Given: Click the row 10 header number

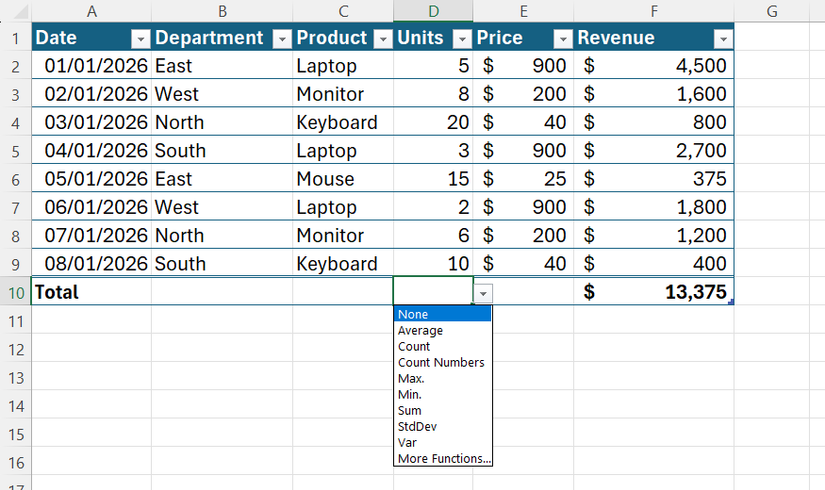Looking at the screenshot, I should click(x=15, y=293).
